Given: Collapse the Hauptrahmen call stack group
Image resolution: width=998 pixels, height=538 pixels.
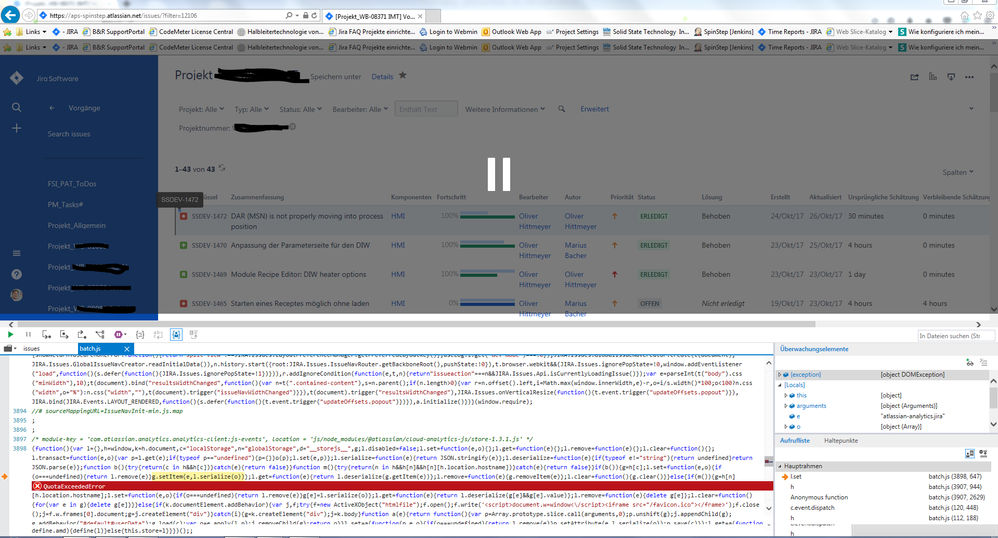Looking at the screenshot, I should (780, 466).
